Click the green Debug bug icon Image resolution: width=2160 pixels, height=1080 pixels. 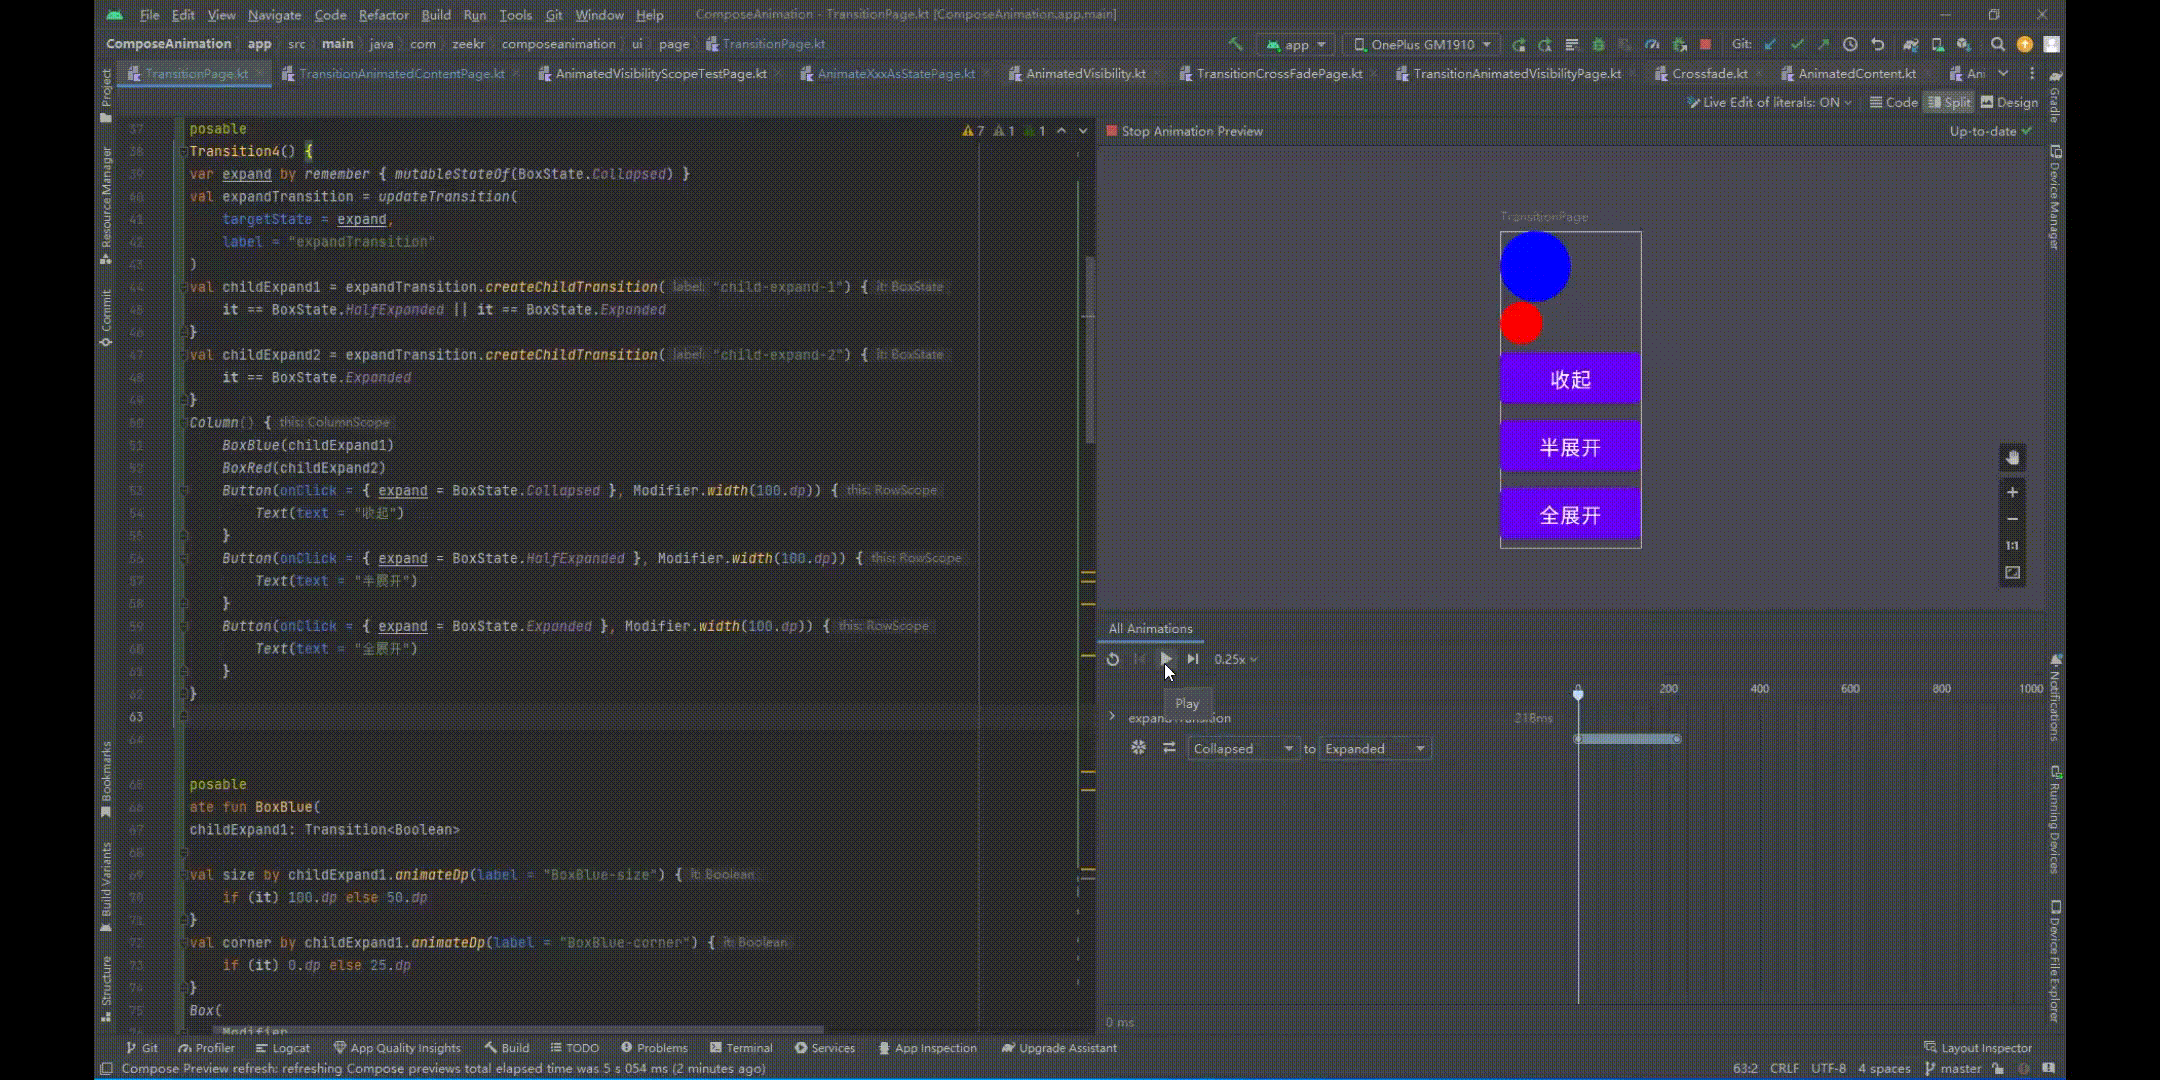point(1598,44)
